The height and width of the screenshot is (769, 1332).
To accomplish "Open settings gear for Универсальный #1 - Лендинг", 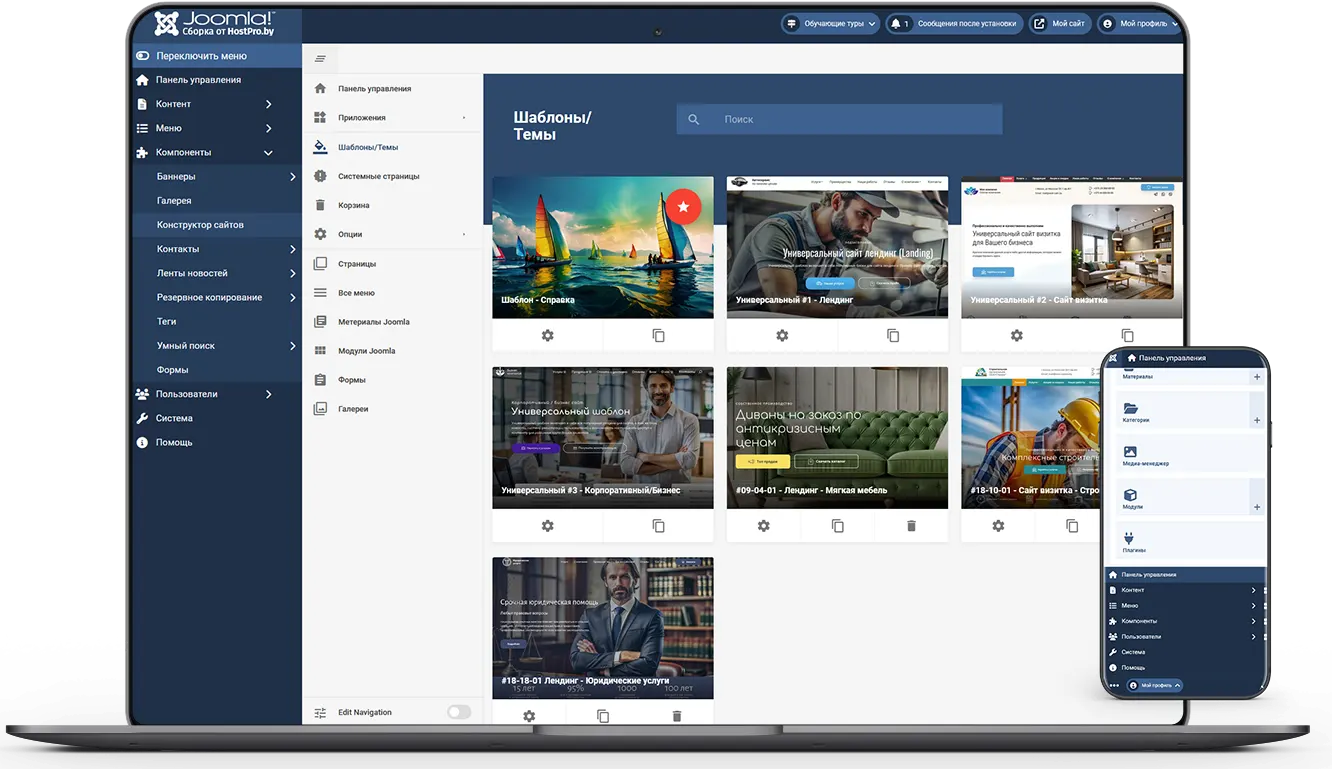I will pyautogui.click(x=782, y=336).
